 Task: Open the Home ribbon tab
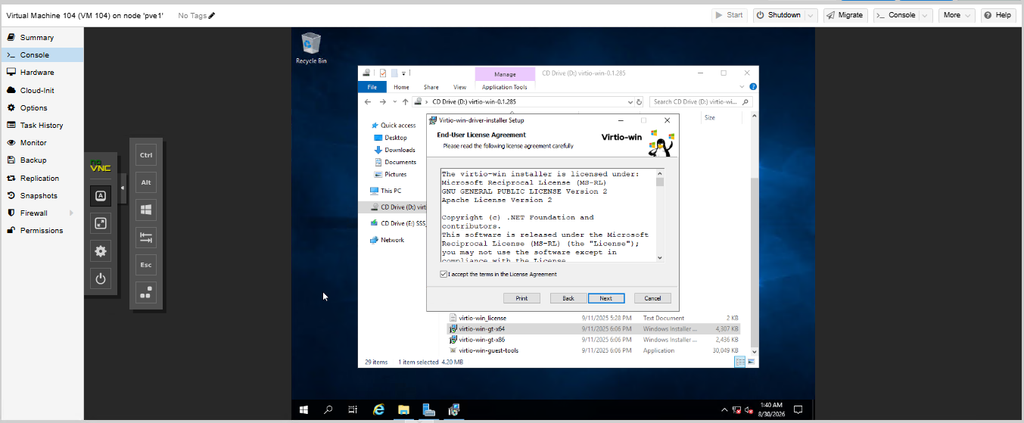401,87
